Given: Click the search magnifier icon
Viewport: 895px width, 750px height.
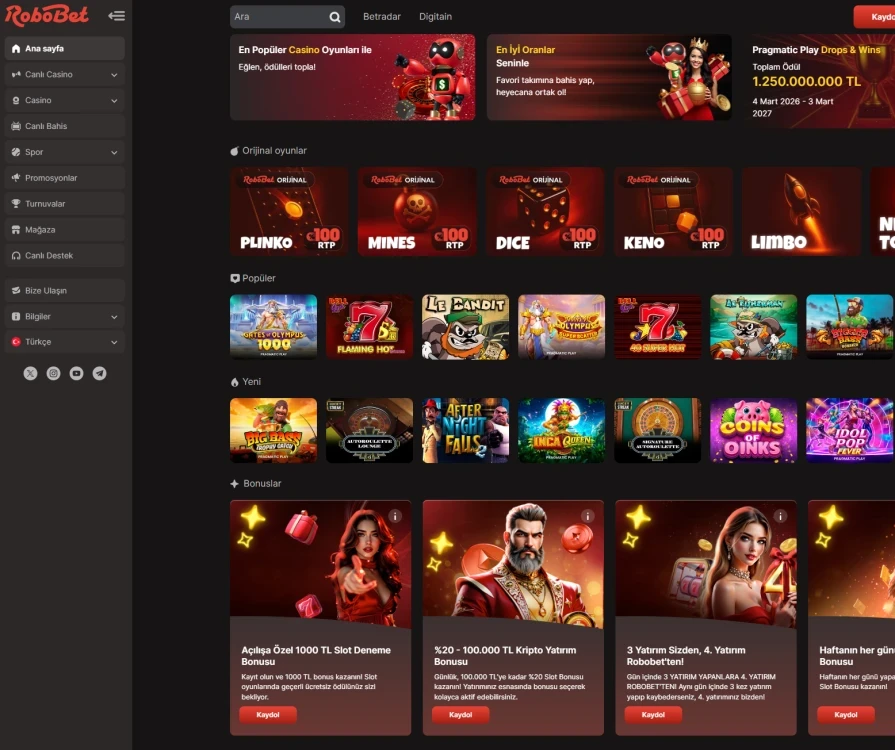Looking at the screenshot, I should 335,17.
